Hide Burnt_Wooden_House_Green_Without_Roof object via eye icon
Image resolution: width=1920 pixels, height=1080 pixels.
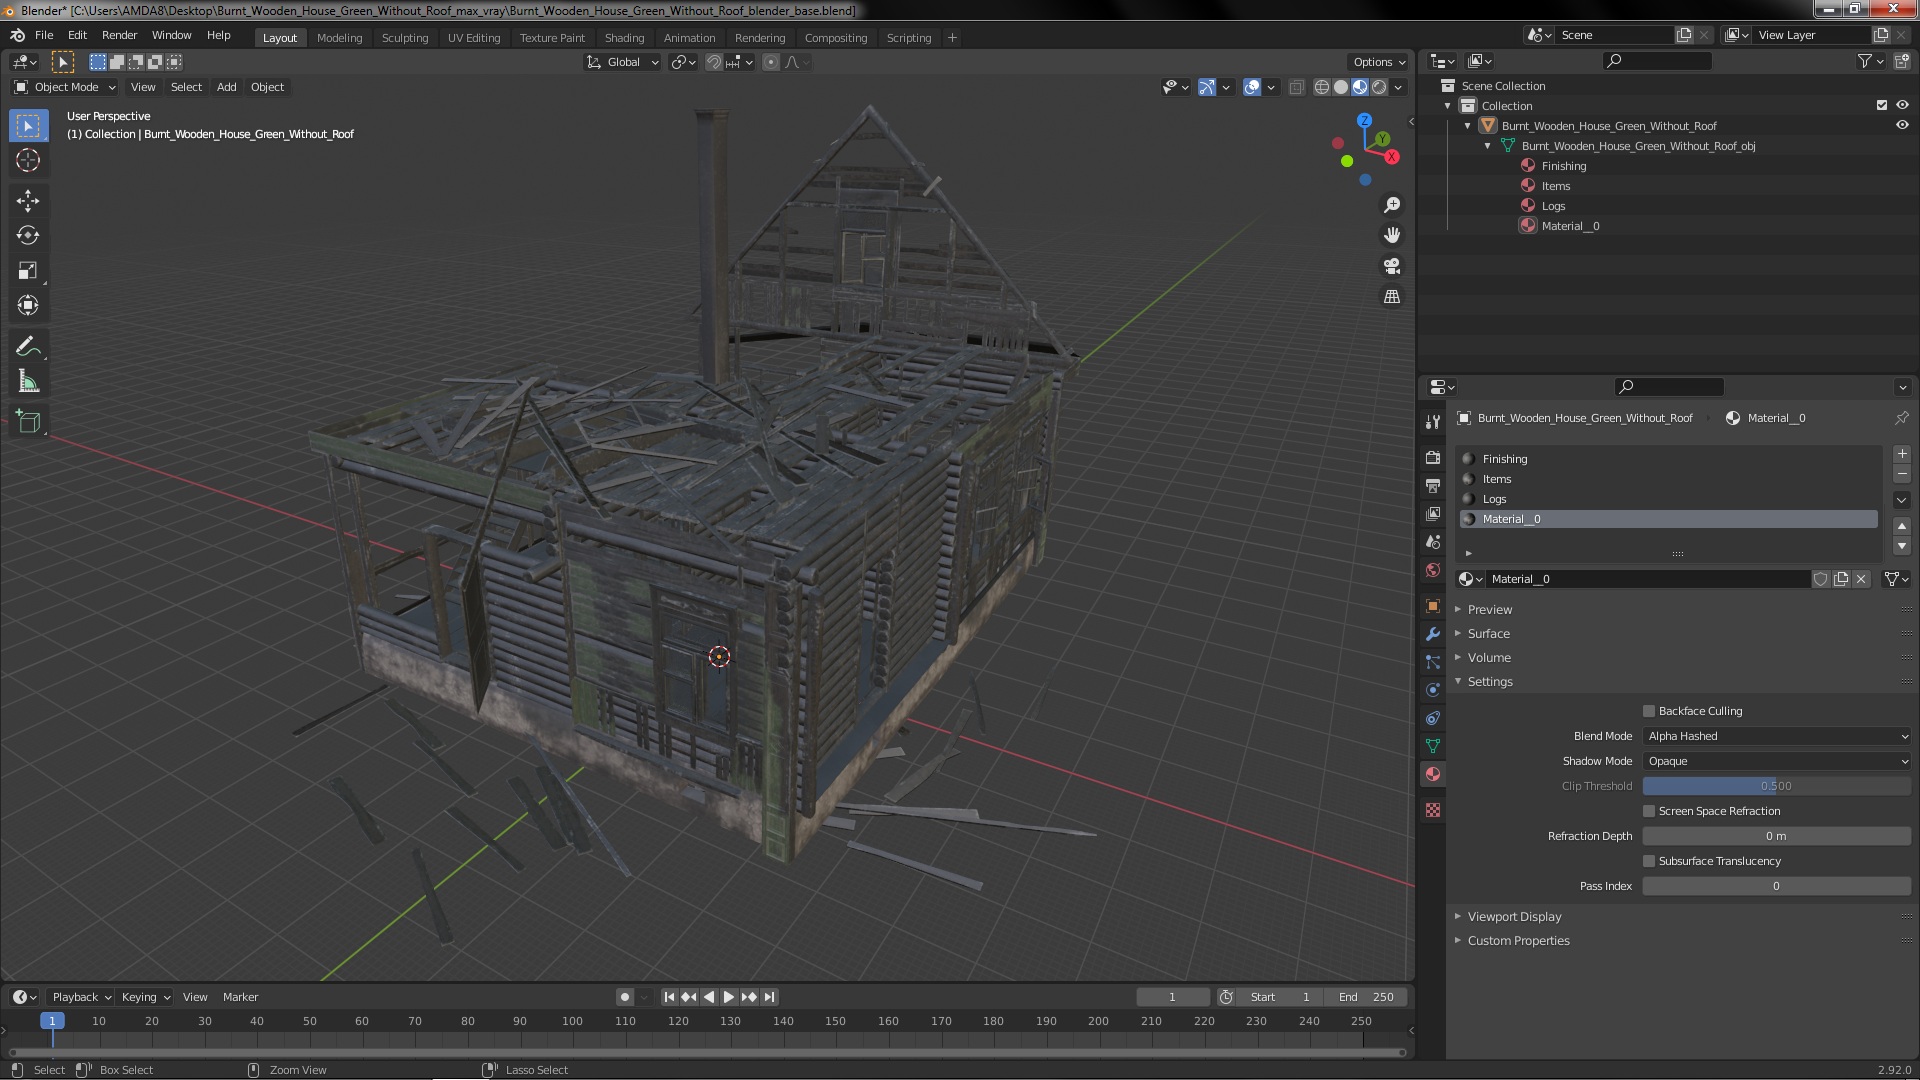(1902, 125)
